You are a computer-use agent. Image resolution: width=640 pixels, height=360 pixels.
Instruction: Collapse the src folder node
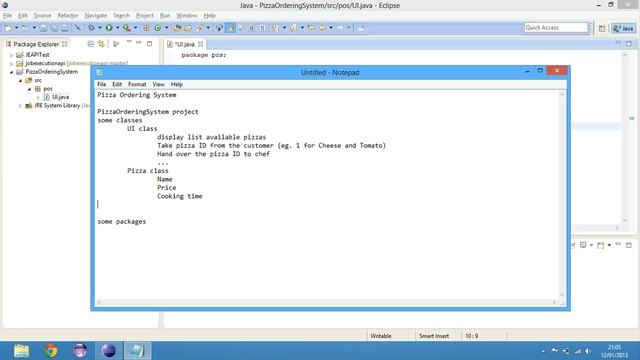(20, 80)
